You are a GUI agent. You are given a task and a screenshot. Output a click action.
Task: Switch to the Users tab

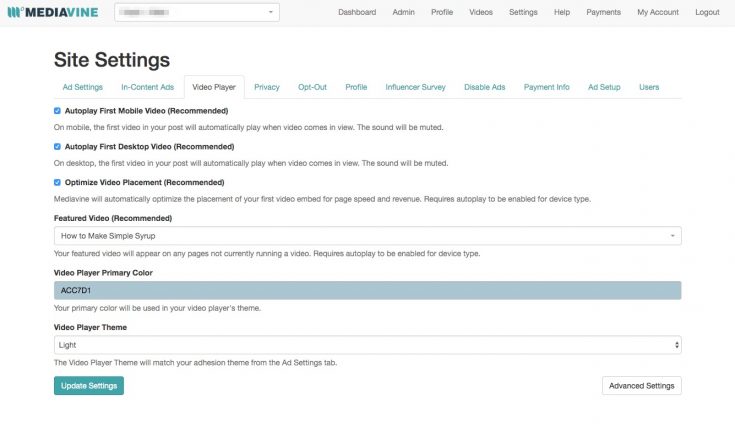coord(649,87)
